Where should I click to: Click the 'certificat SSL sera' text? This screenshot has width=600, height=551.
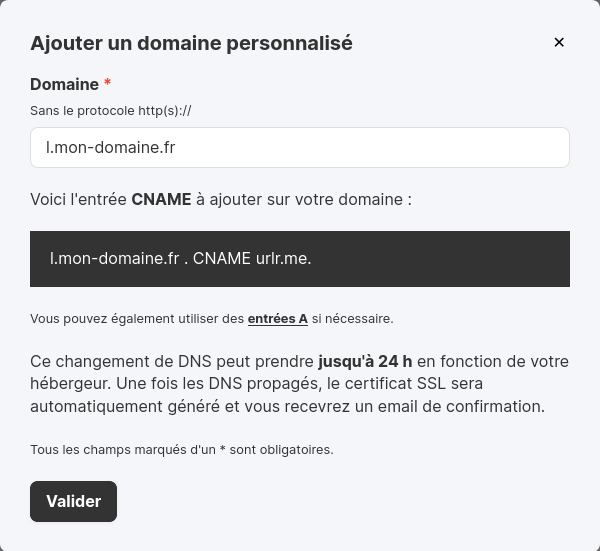pos(414,383)
